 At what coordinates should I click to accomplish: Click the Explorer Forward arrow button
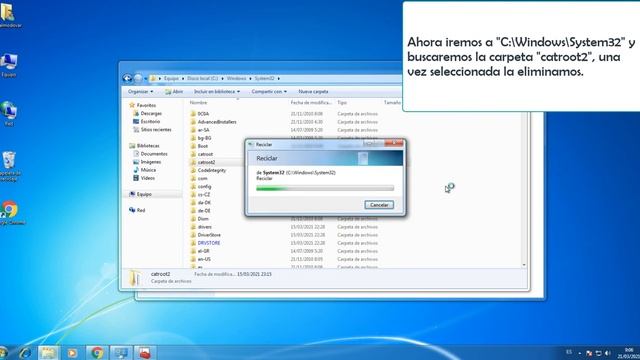(x=138, y=78)
